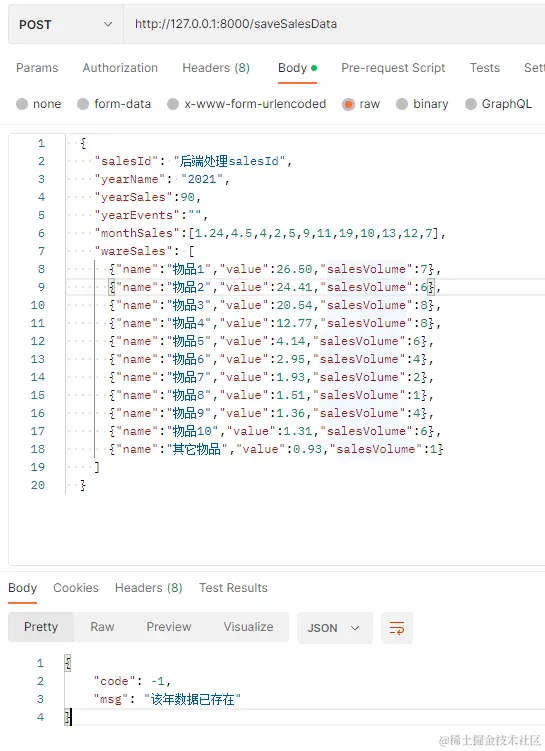This screenshot has height=751, width=545.
Task: Open the JSON format dropdown
Action: tap(335, 628)
